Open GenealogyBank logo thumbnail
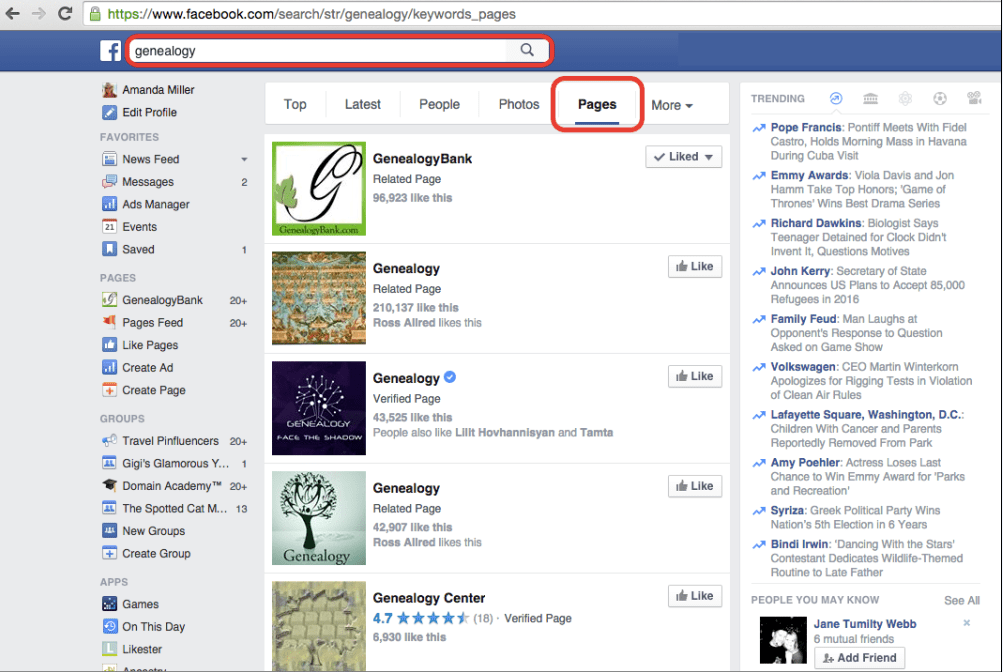 pos(319,189)
